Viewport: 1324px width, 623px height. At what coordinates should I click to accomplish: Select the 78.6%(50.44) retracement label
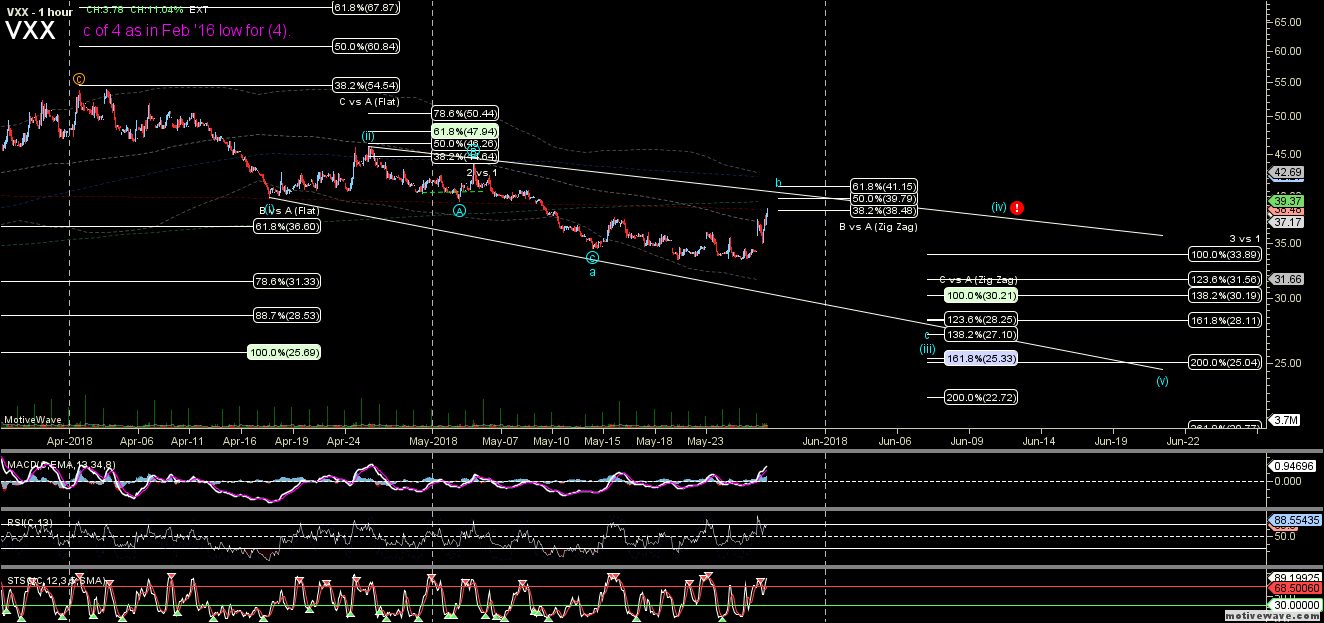tap(465, 114)
